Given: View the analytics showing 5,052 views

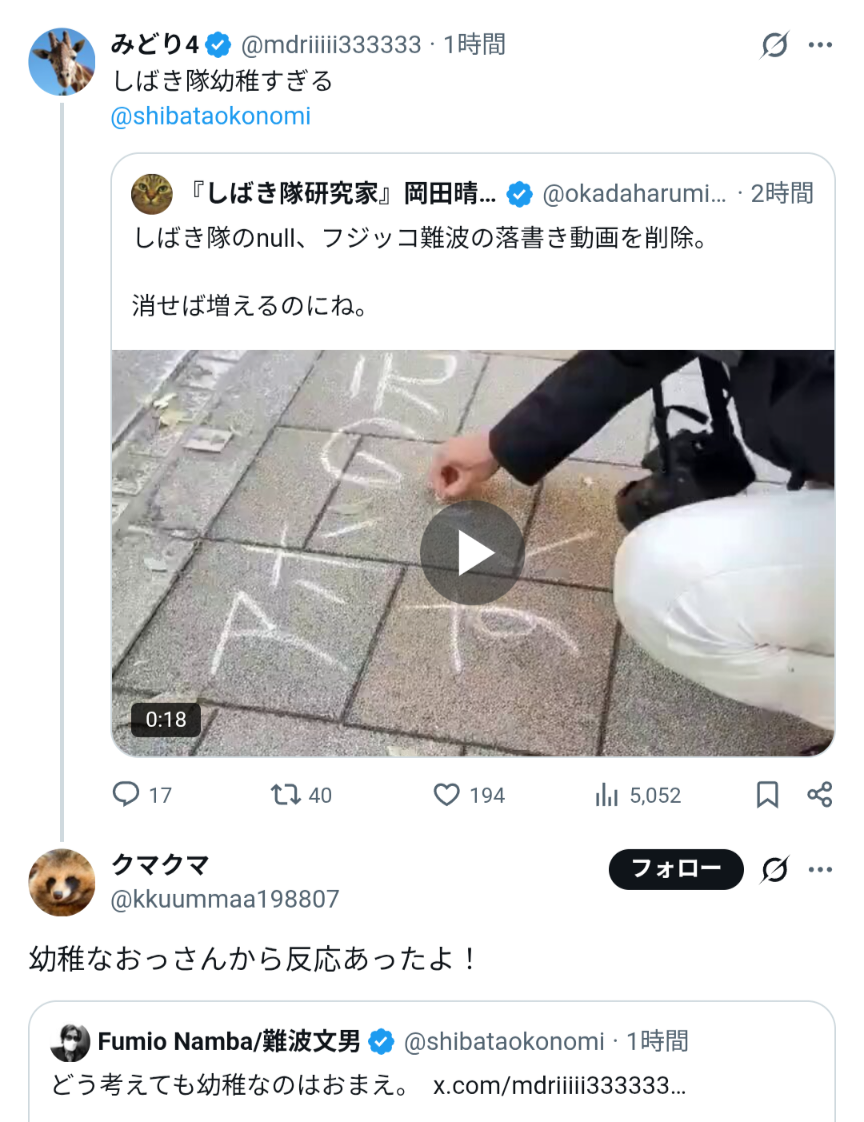Looking at the screenshot, I should 637,794.
